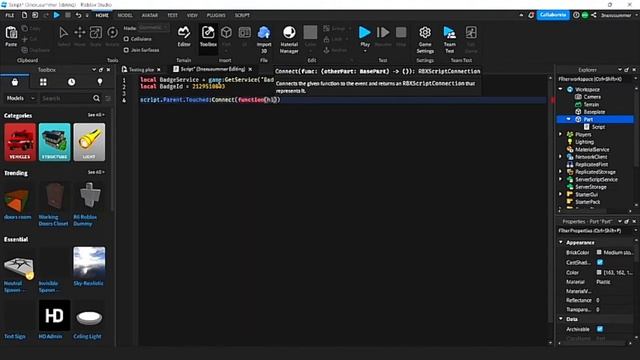
Task: Switch to the SCRIPT ribbon tab
Action: 242,15
